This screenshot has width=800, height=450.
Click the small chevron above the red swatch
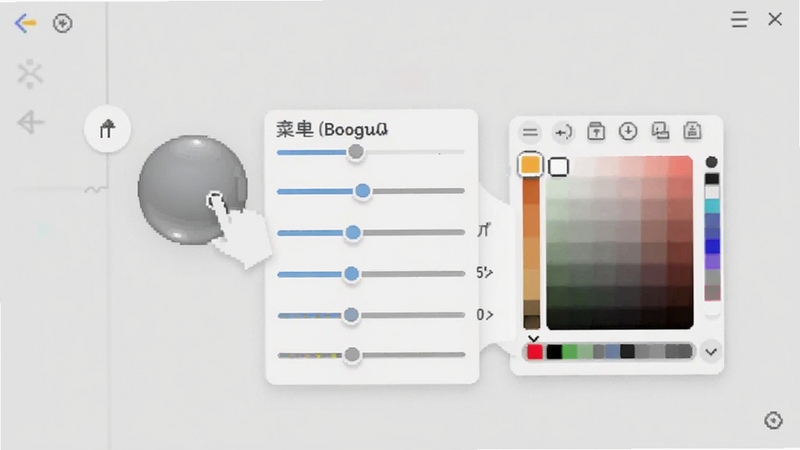(533, 338)
